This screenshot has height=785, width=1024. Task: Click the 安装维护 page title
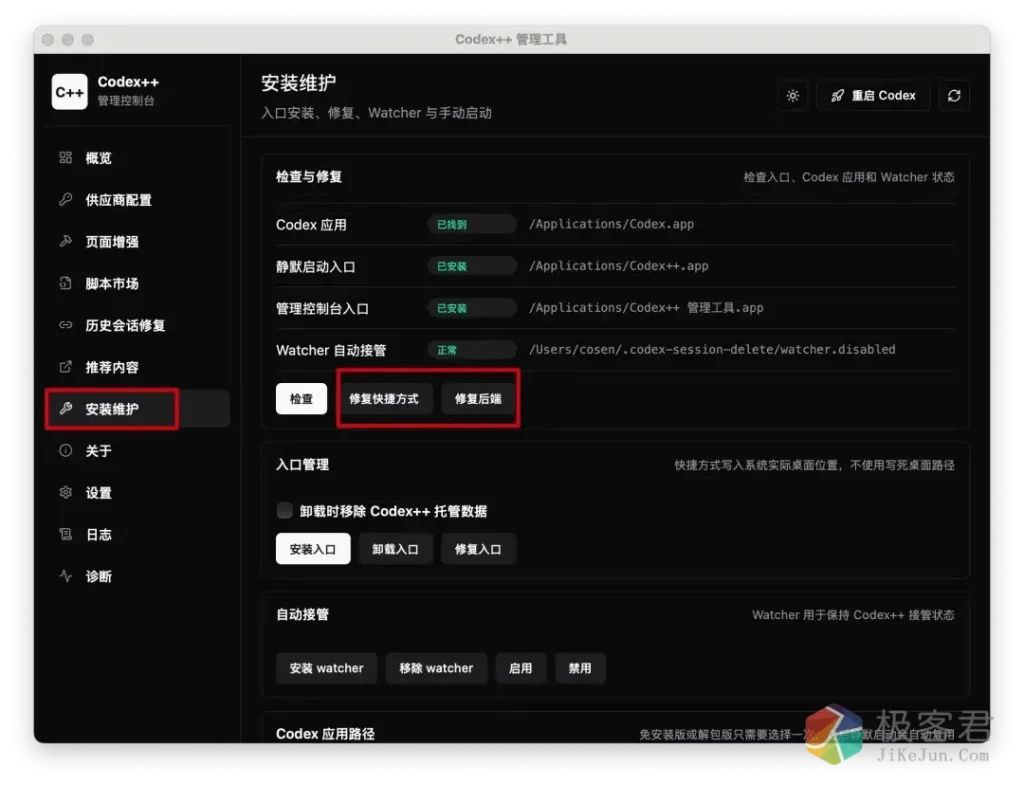pos(298,83)
